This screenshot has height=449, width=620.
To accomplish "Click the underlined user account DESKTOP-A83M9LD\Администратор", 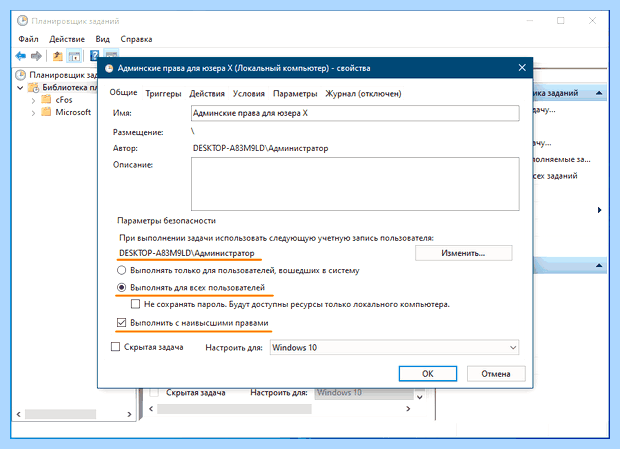I will [x=187, y=253].
